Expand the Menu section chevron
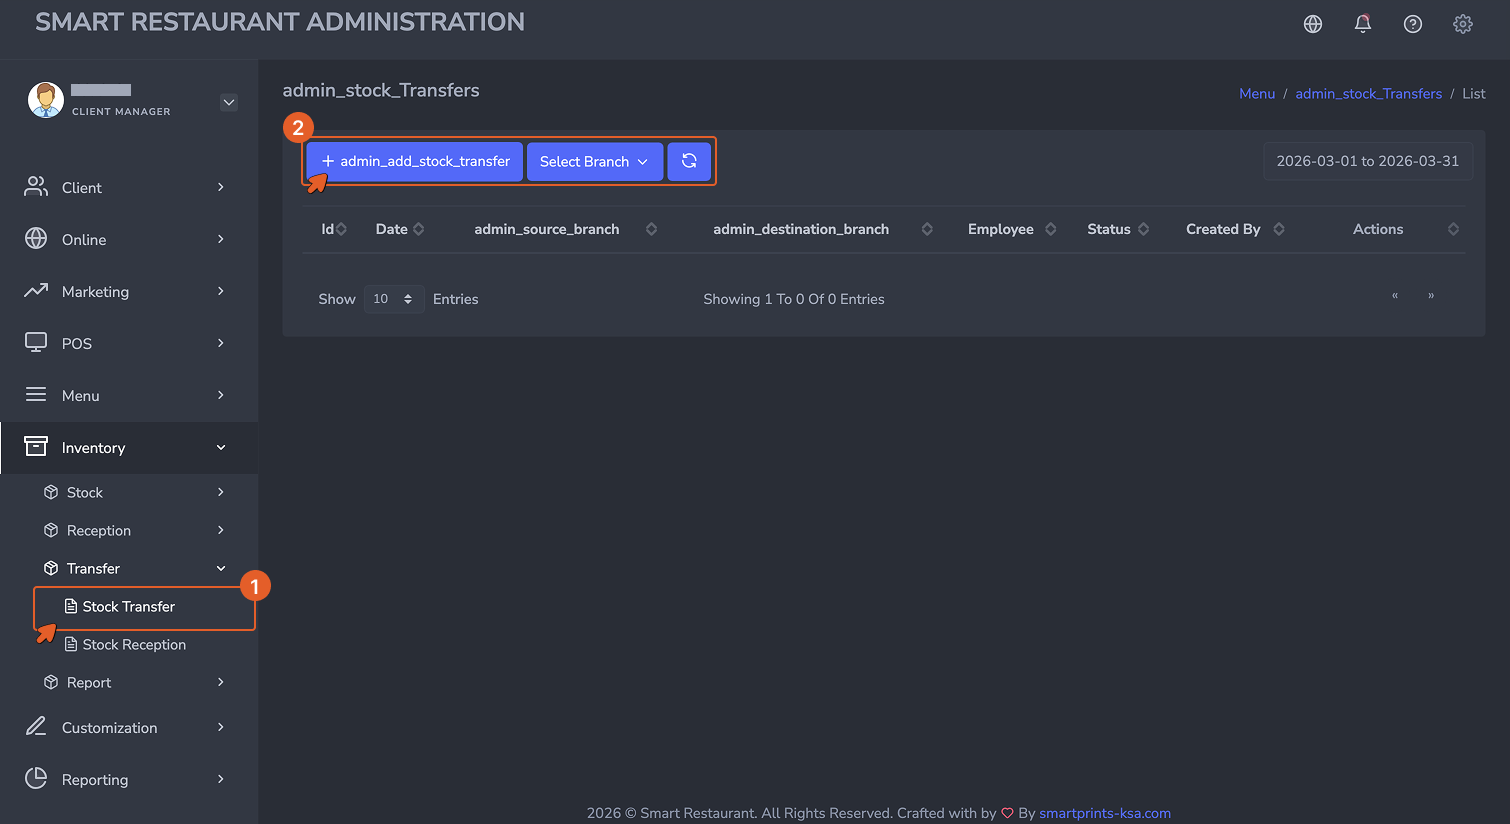The height and width of the screenshot is (824, 1510). (x=221, y=395)
